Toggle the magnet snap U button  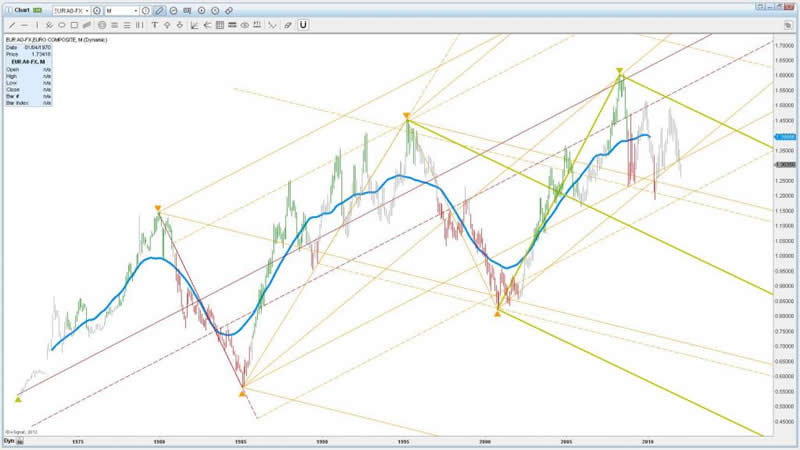click(303, 23)
